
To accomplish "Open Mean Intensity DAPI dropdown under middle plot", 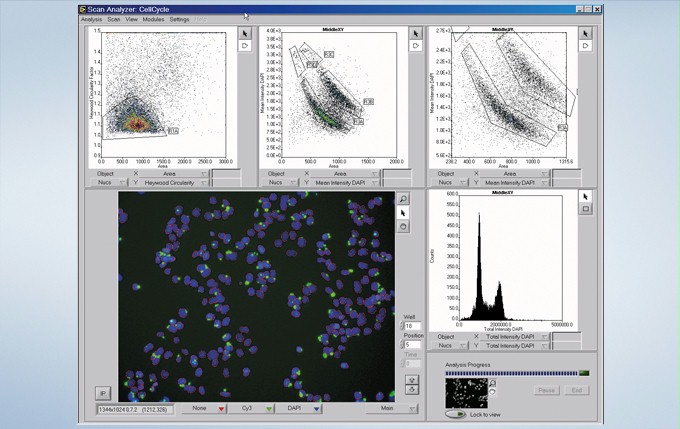I will point(345,183).
